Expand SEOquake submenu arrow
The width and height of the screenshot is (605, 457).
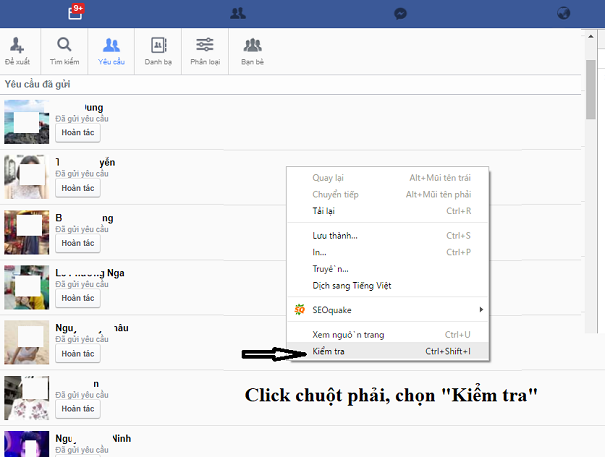481,310
